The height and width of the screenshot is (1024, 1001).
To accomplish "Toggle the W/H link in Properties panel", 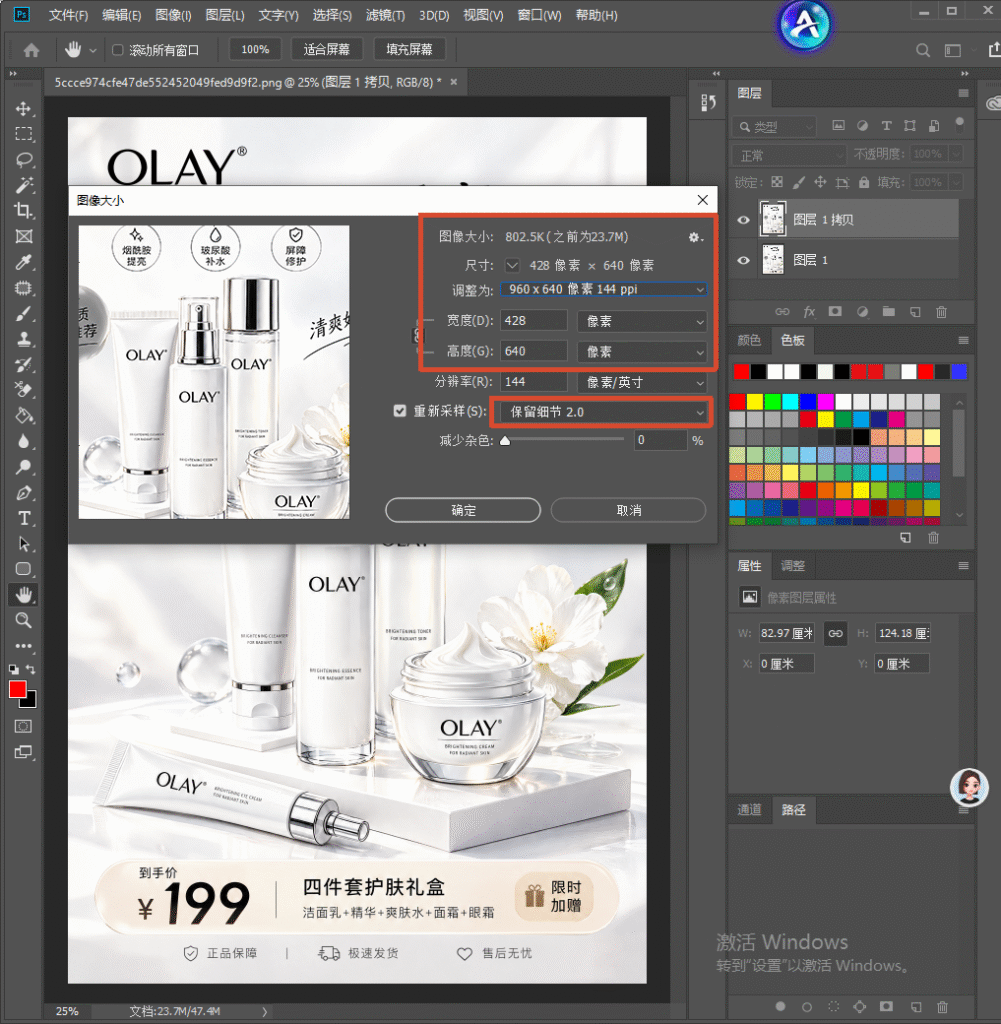I will pyautogui.click(x=835, y=633).
